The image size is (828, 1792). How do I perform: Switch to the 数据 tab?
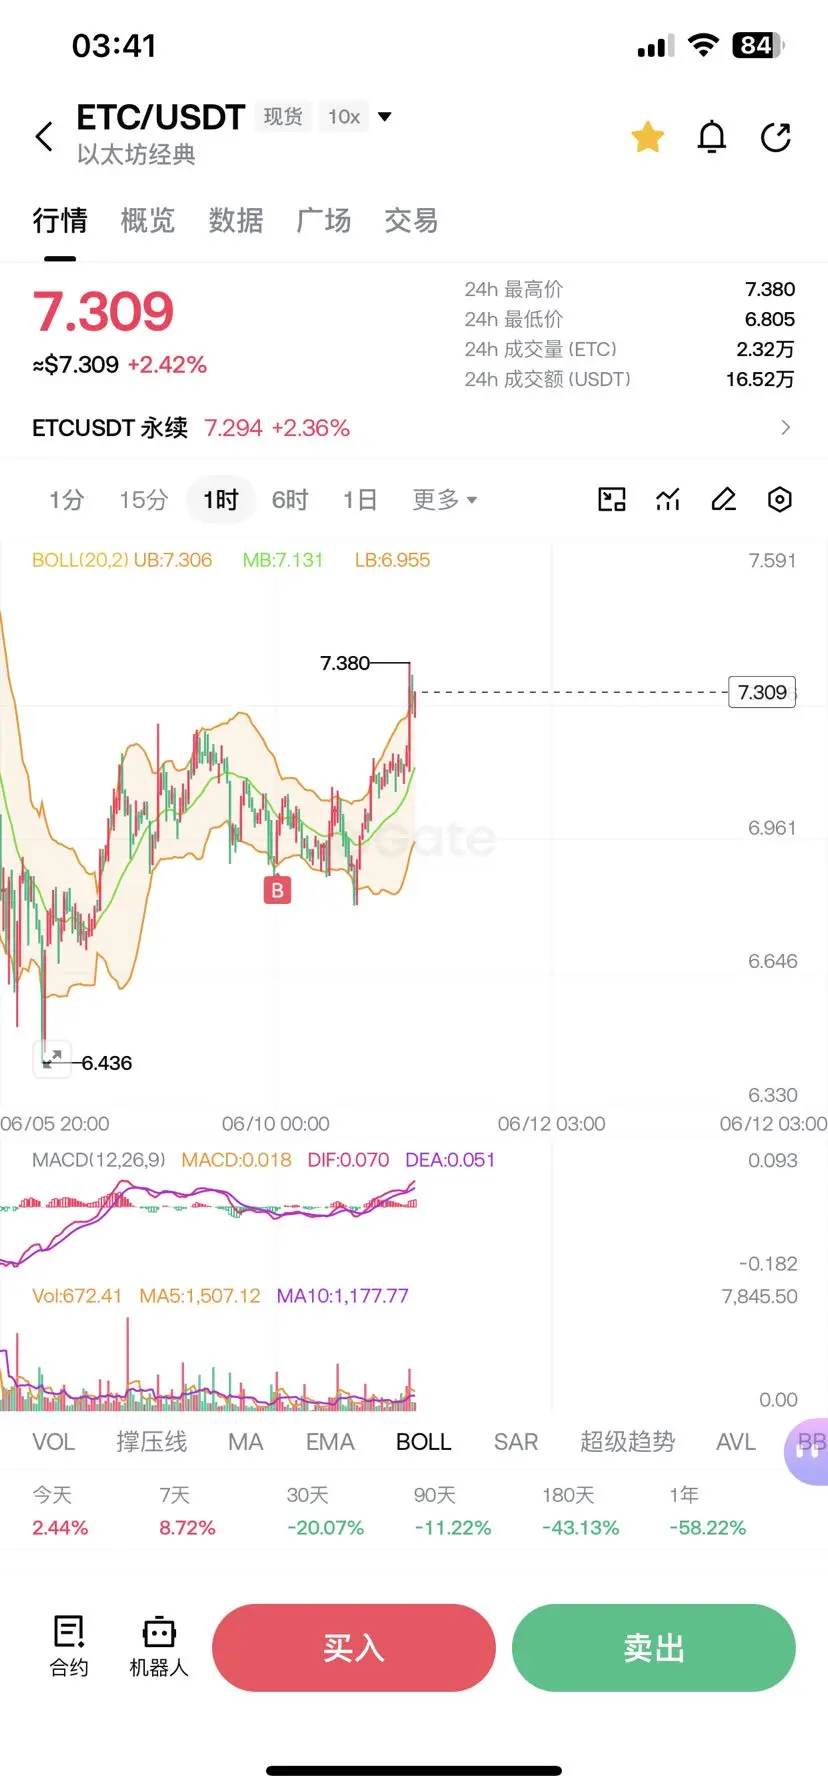236,220
